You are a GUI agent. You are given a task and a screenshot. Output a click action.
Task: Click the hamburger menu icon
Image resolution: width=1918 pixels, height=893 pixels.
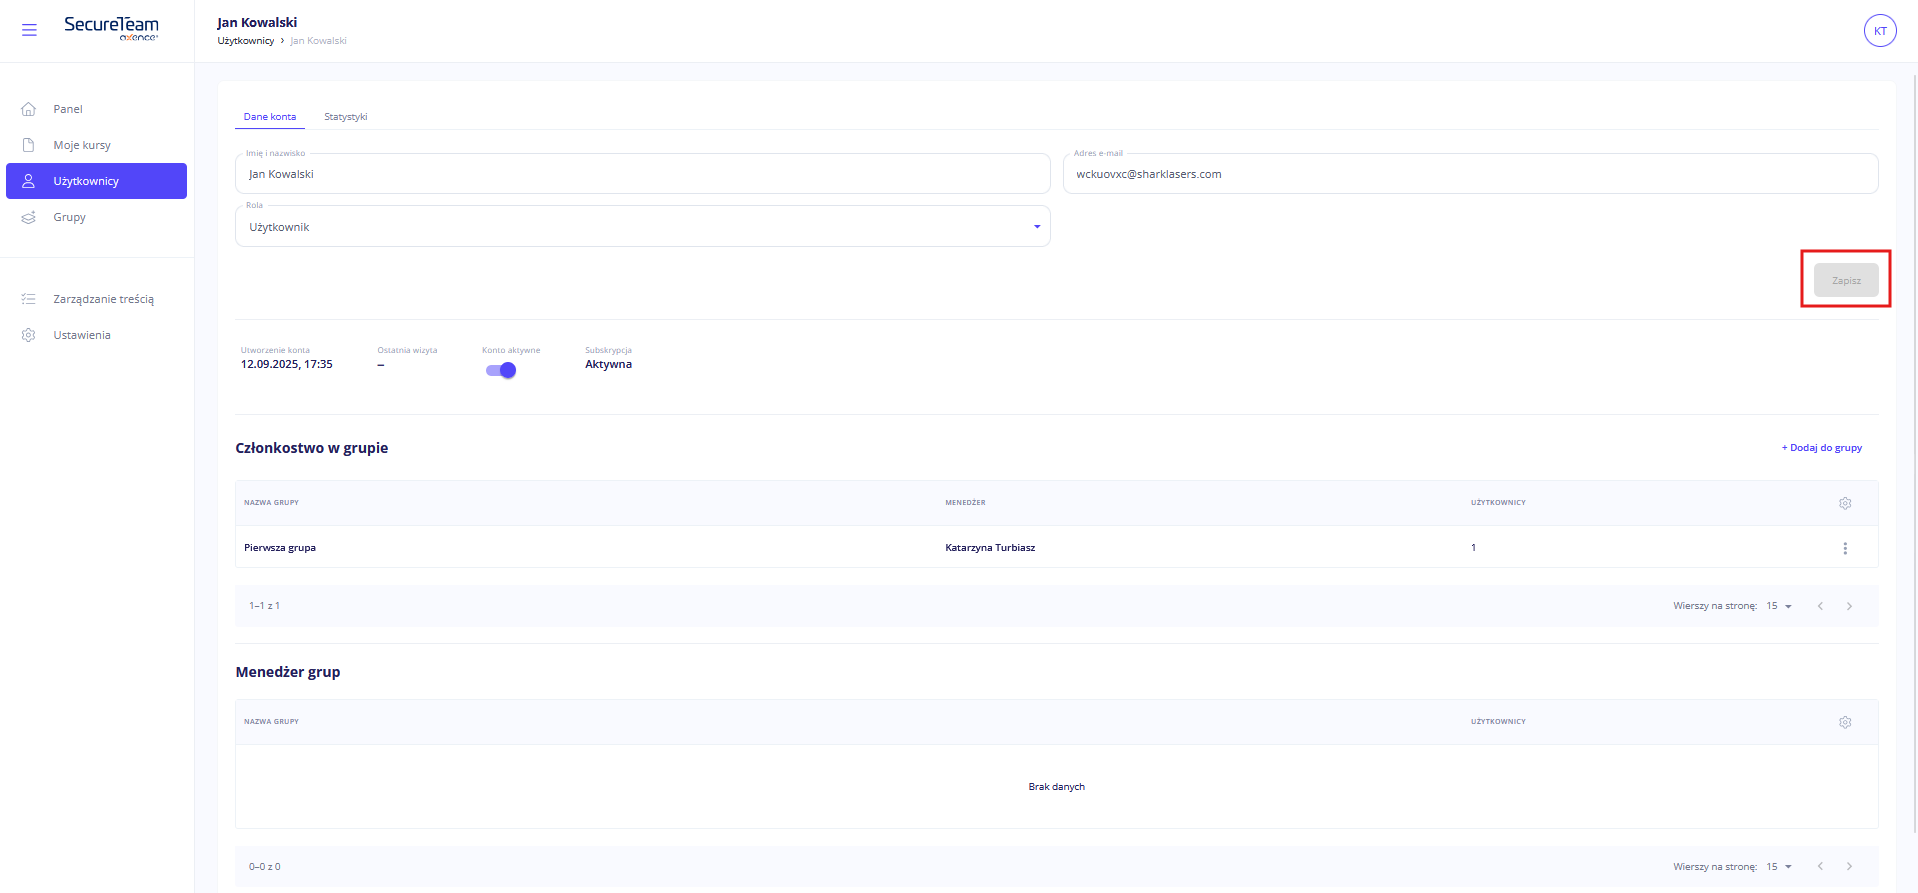click(29, 30)
